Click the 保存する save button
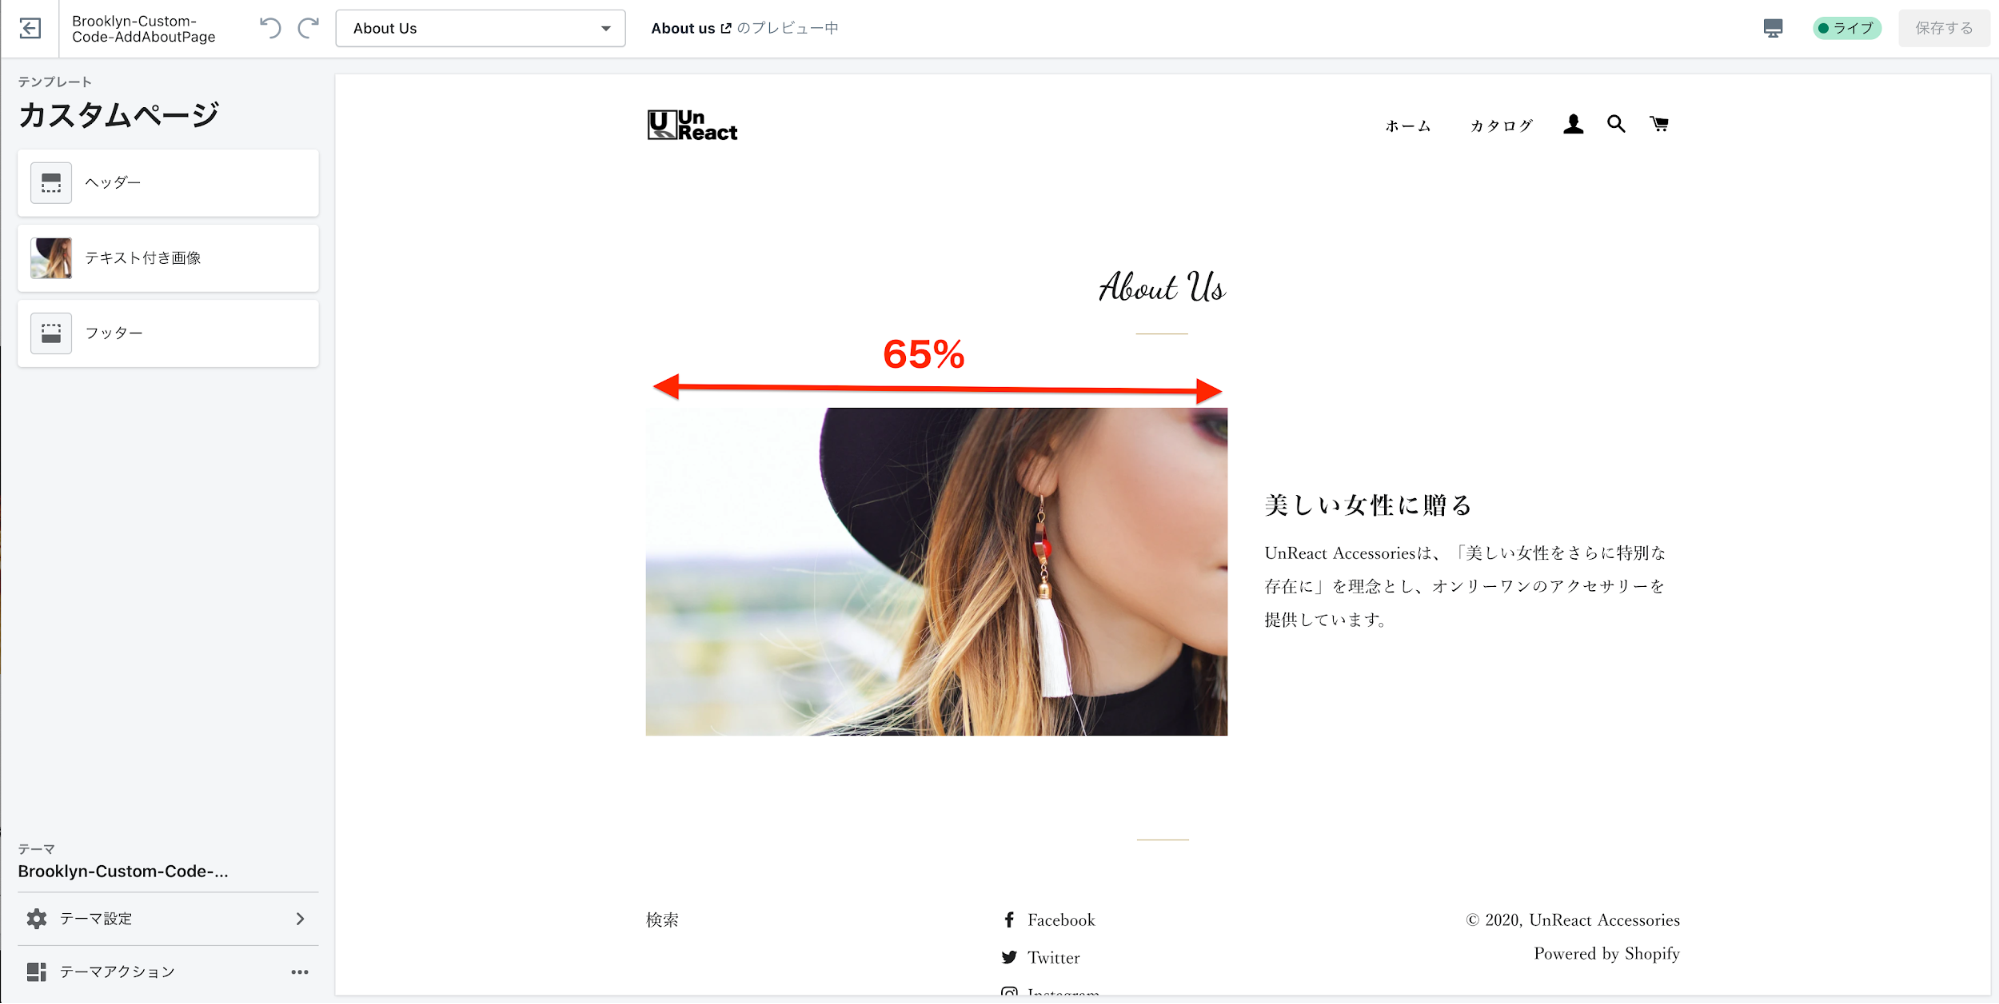 [x=1944, y=28]
